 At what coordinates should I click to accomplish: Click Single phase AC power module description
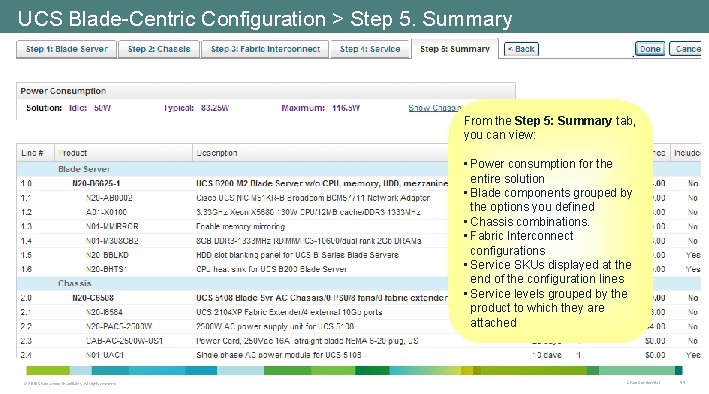[279, 355]
